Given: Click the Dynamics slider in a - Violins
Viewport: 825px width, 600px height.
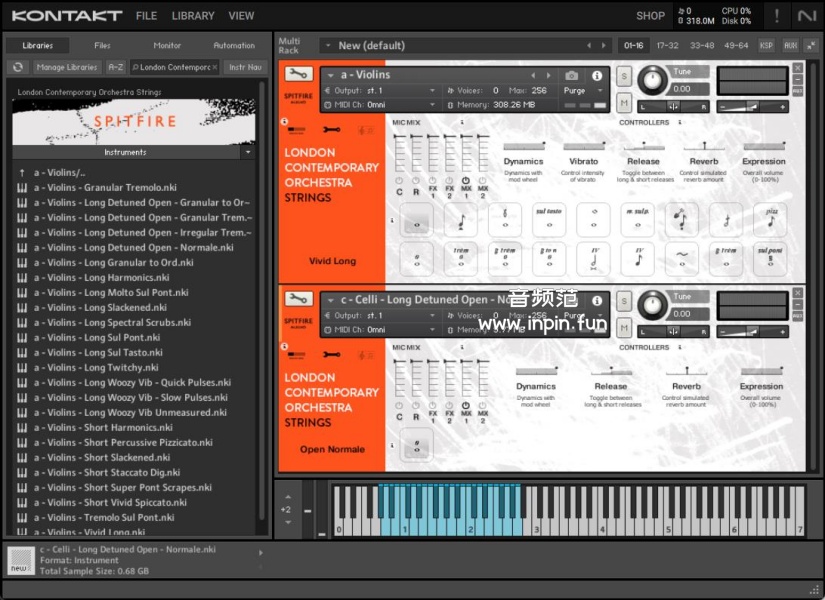Looking at the screenshot, I should click(523, 147).
